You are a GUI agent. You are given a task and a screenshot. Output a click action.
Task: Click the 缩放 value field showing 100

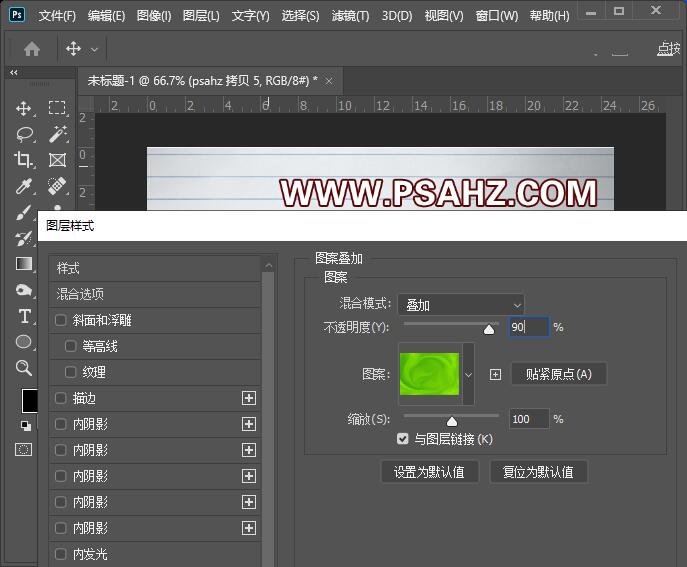[x=529, y=419]
